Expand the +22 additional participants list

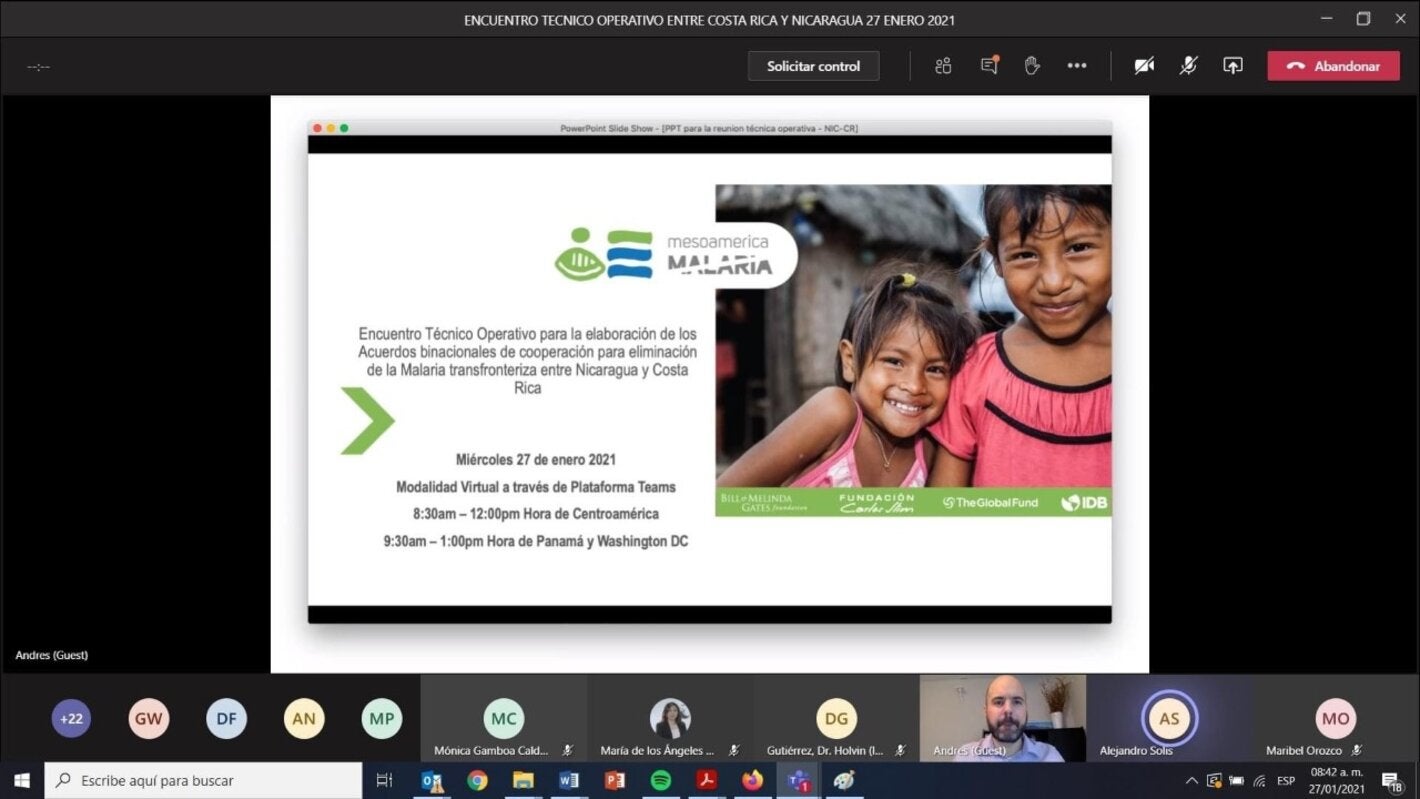point(71,718)
